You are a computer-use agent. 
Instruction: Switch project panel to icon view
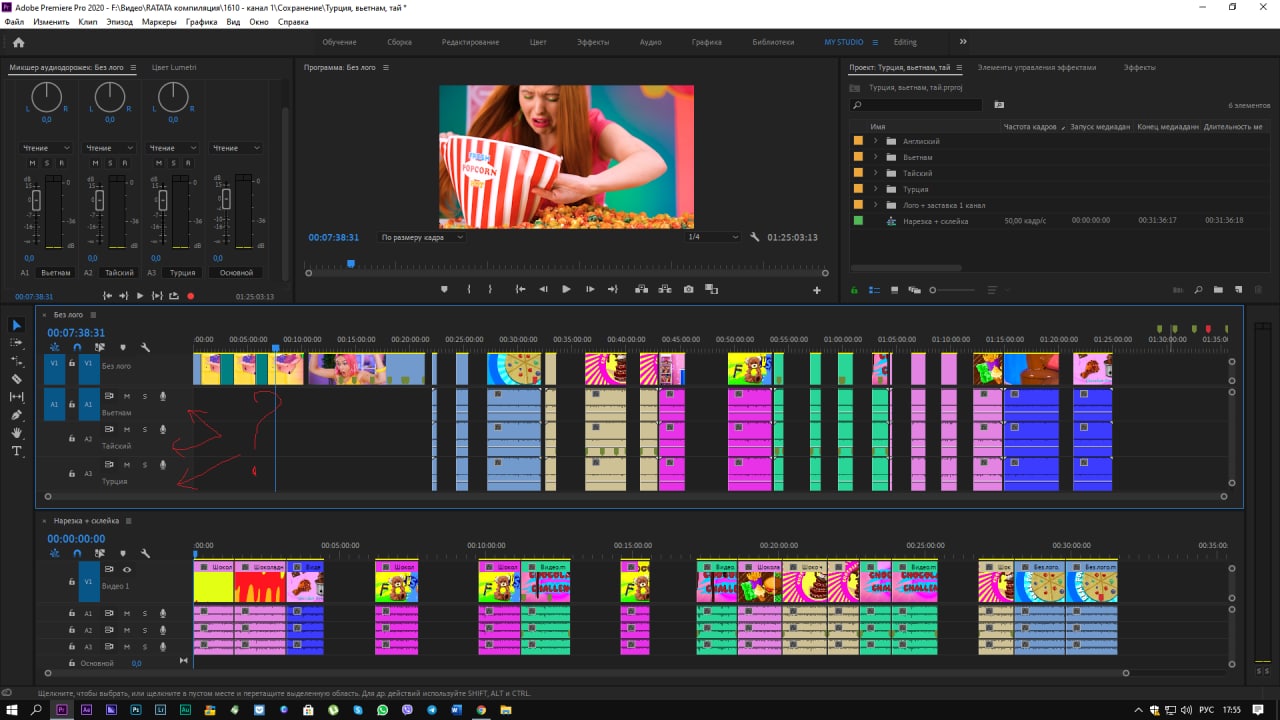pyautogui.click(x=894, y=290)
